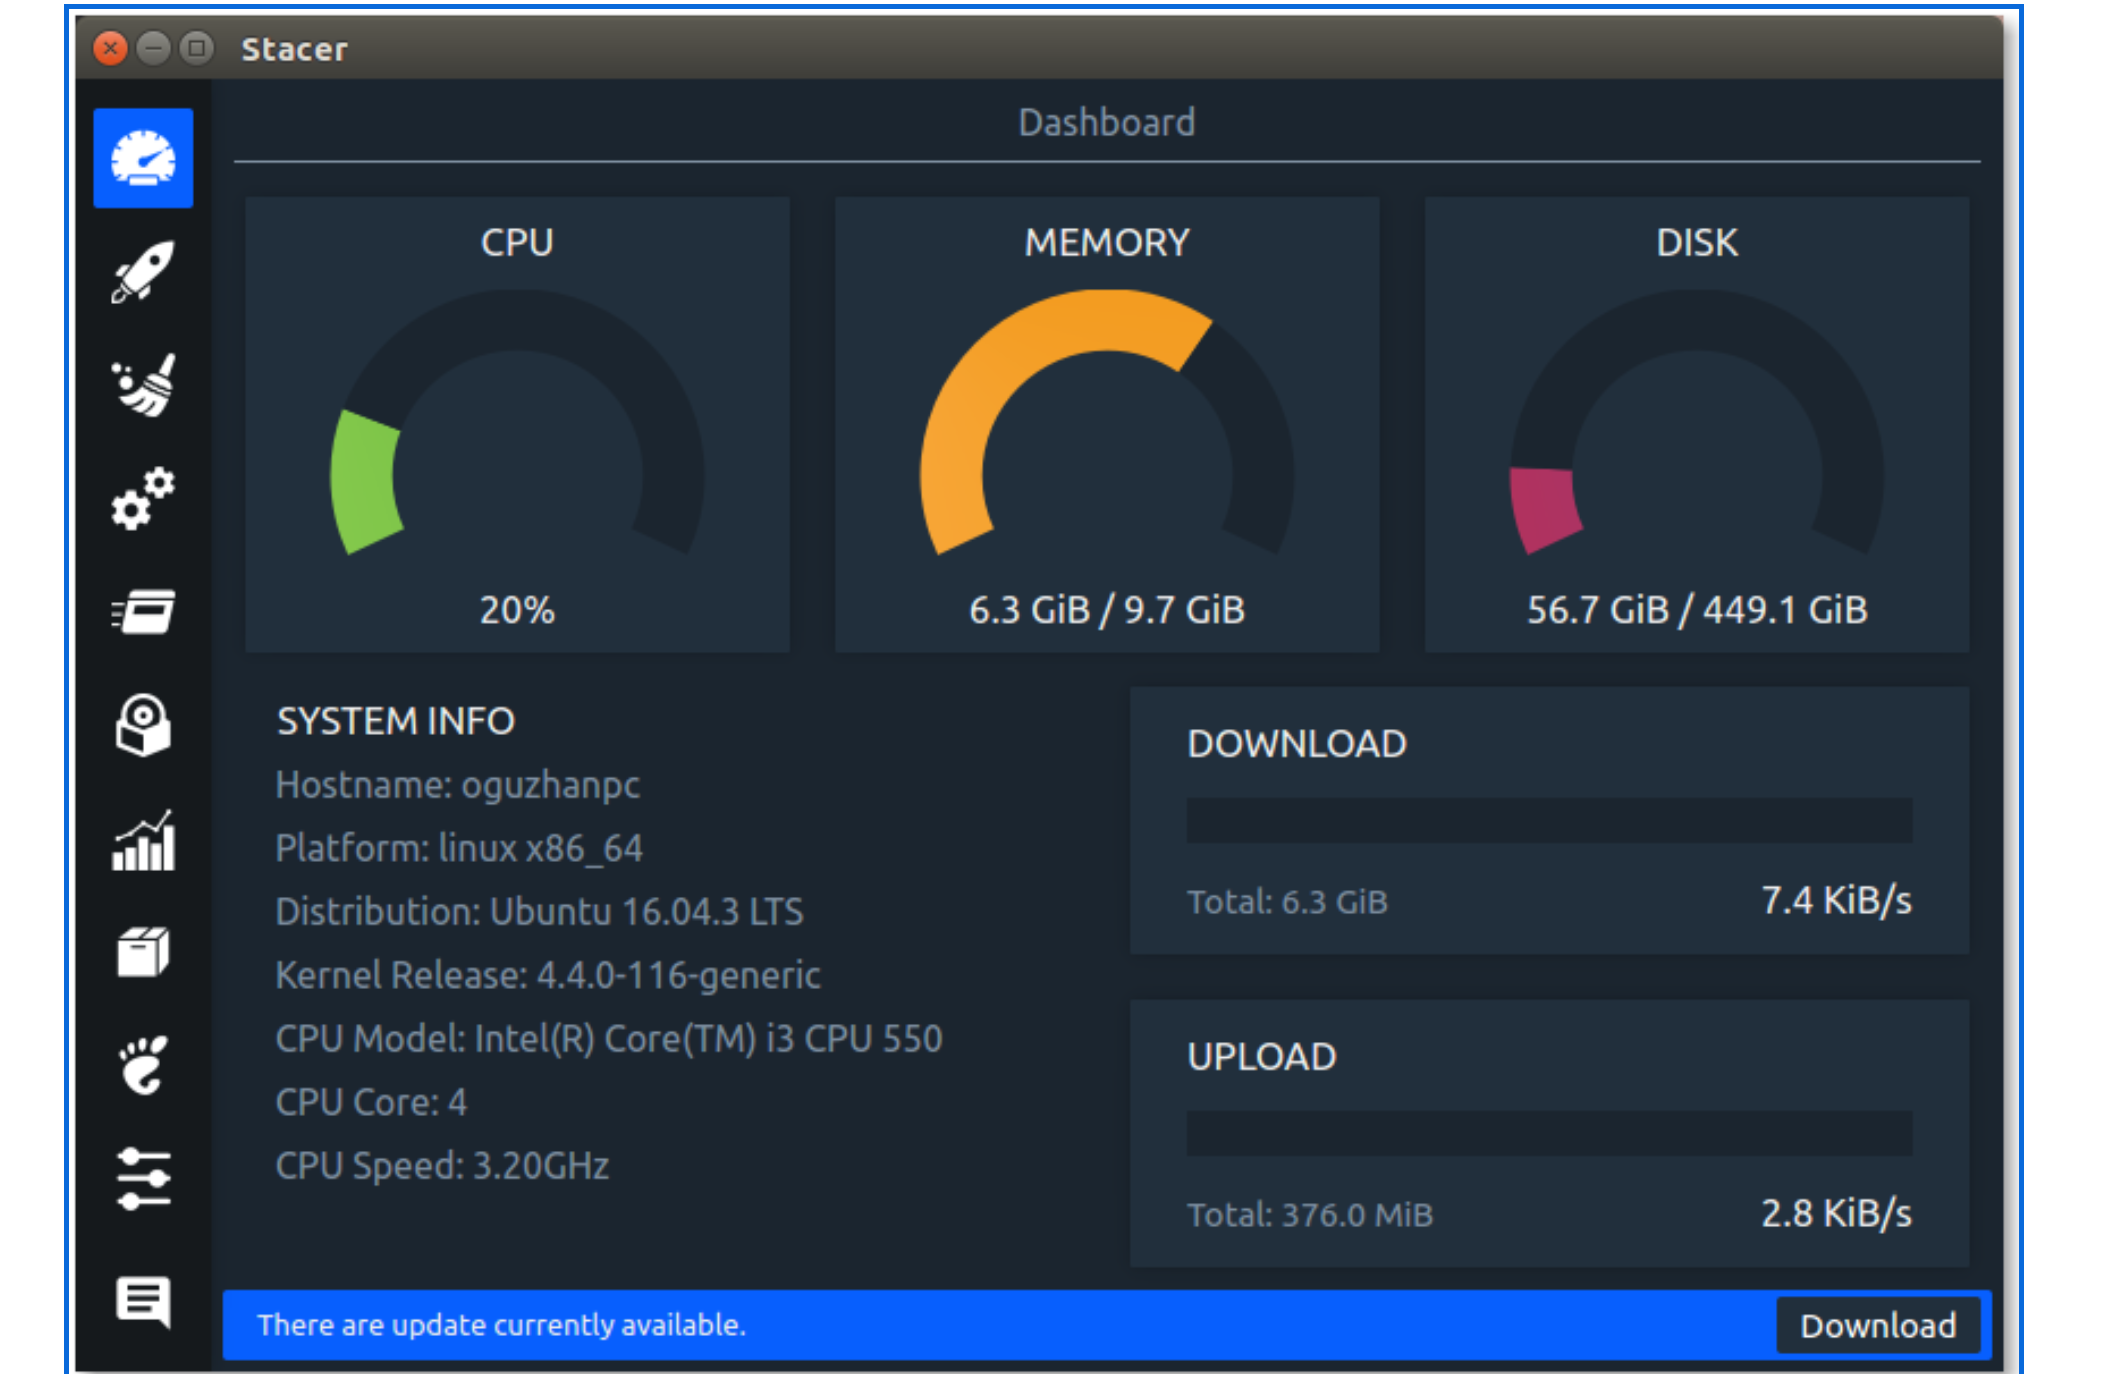
Task: Click 'CPU Model: Intel(R) Core(TM) i3' line
Action: pos(609,1039)
